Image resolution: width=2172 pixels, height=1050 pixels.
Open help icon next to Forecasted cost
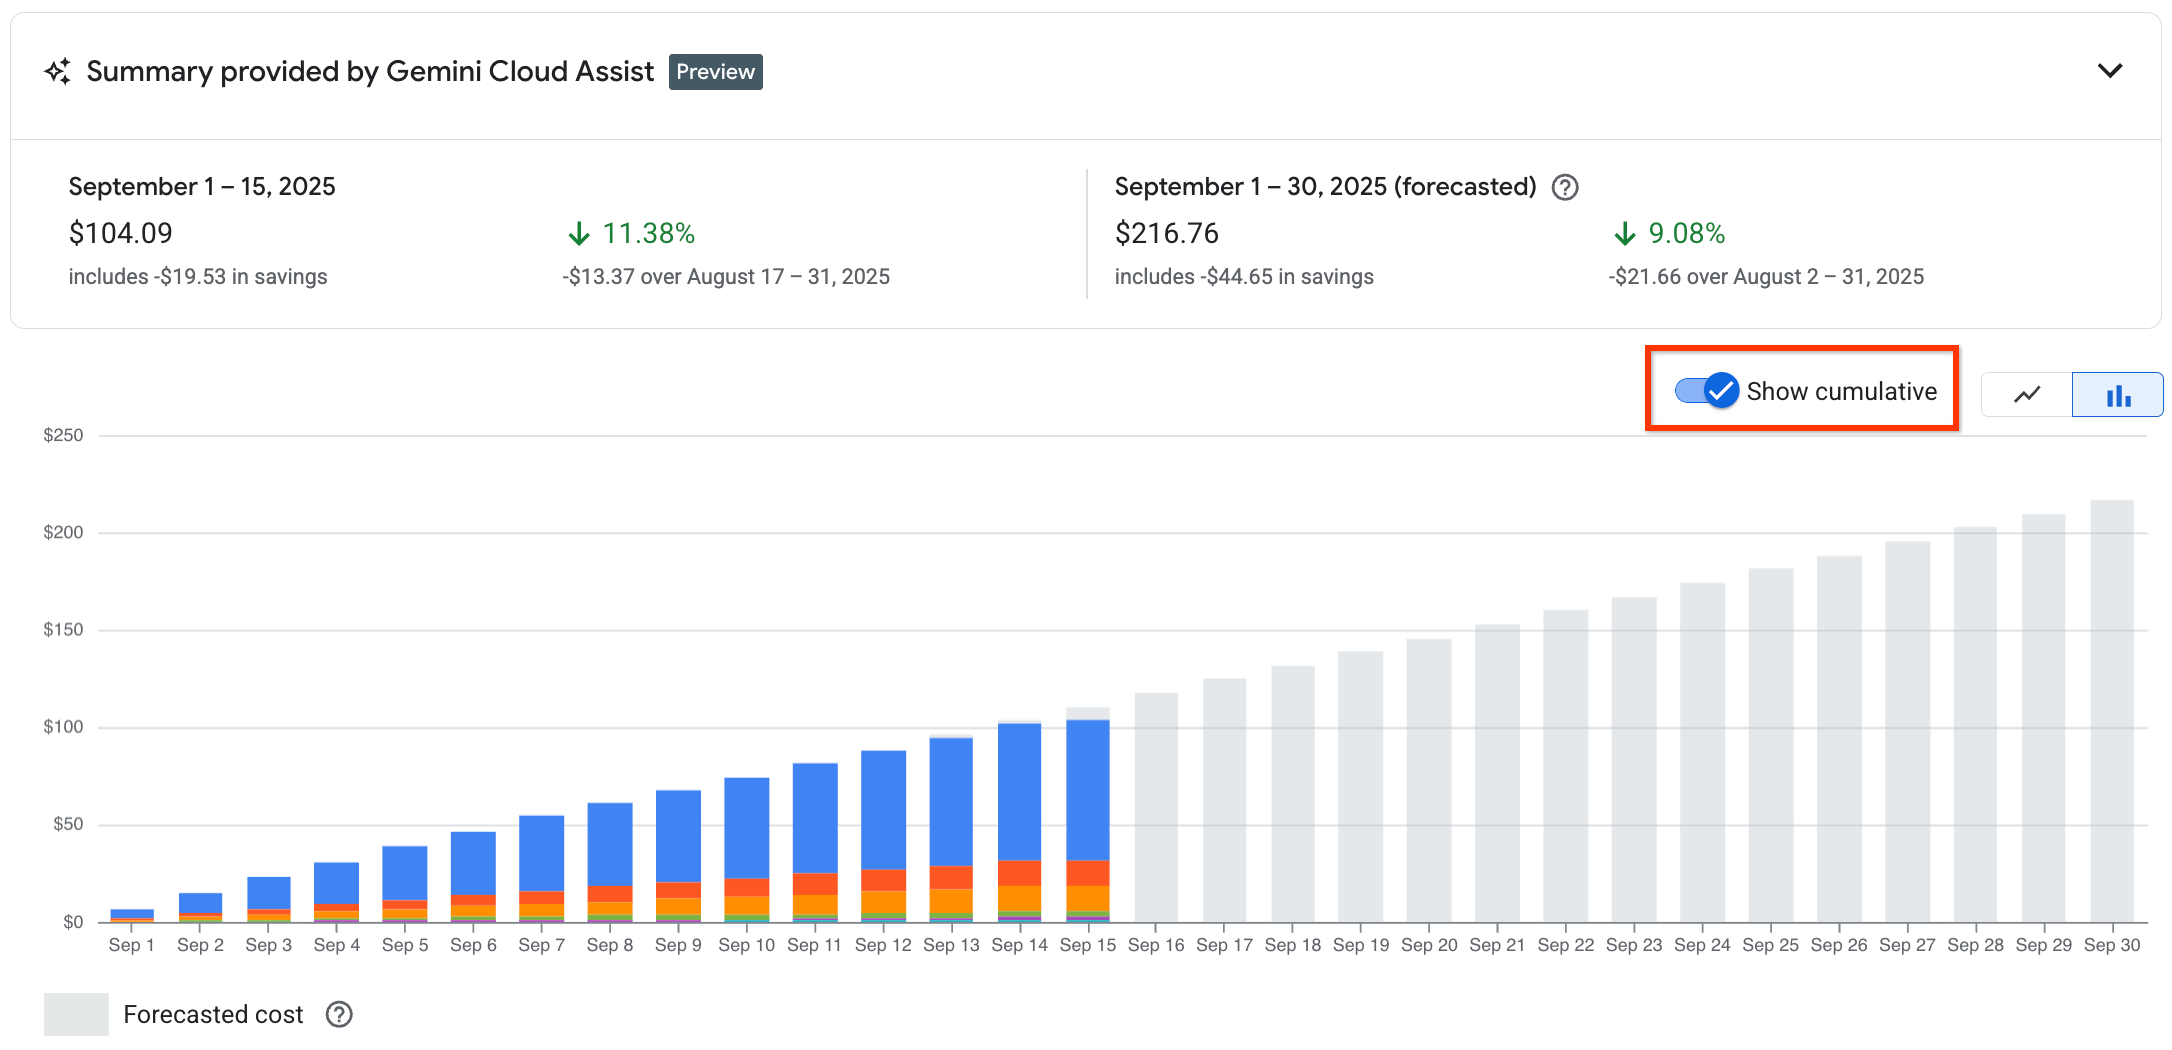tap(339, 1014)
